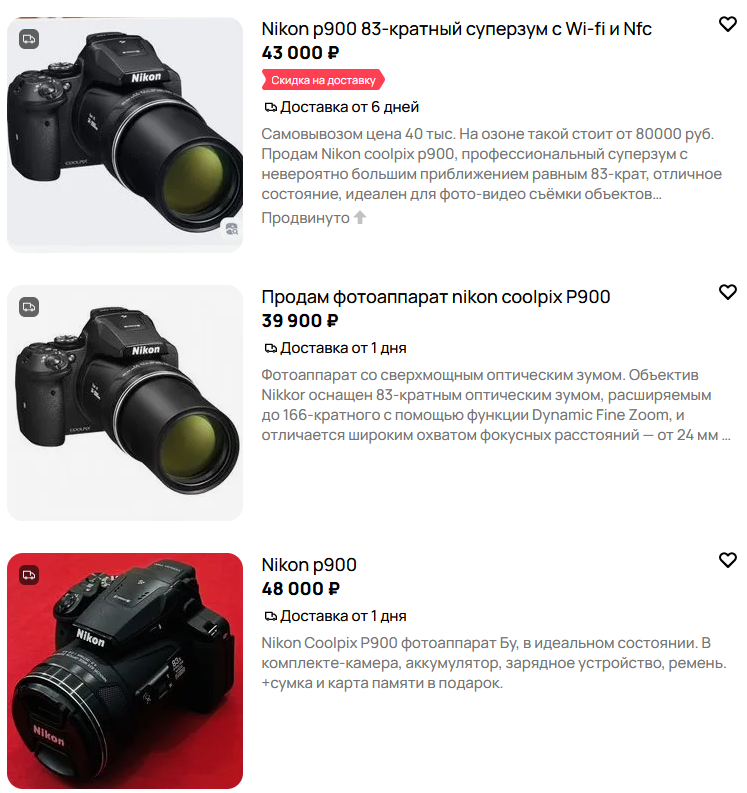Click truck icon beside Доставка от 6 дней
The height and width of the screenshot is (793, 747).
point(271,107)
